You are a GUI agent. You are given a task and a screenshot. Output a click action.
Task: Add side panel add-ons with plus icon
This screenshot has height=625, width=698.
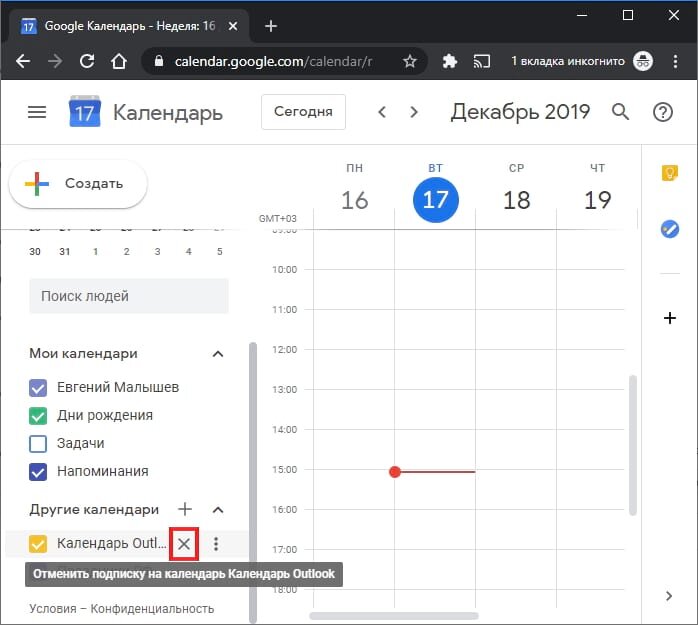coord(670,318)
